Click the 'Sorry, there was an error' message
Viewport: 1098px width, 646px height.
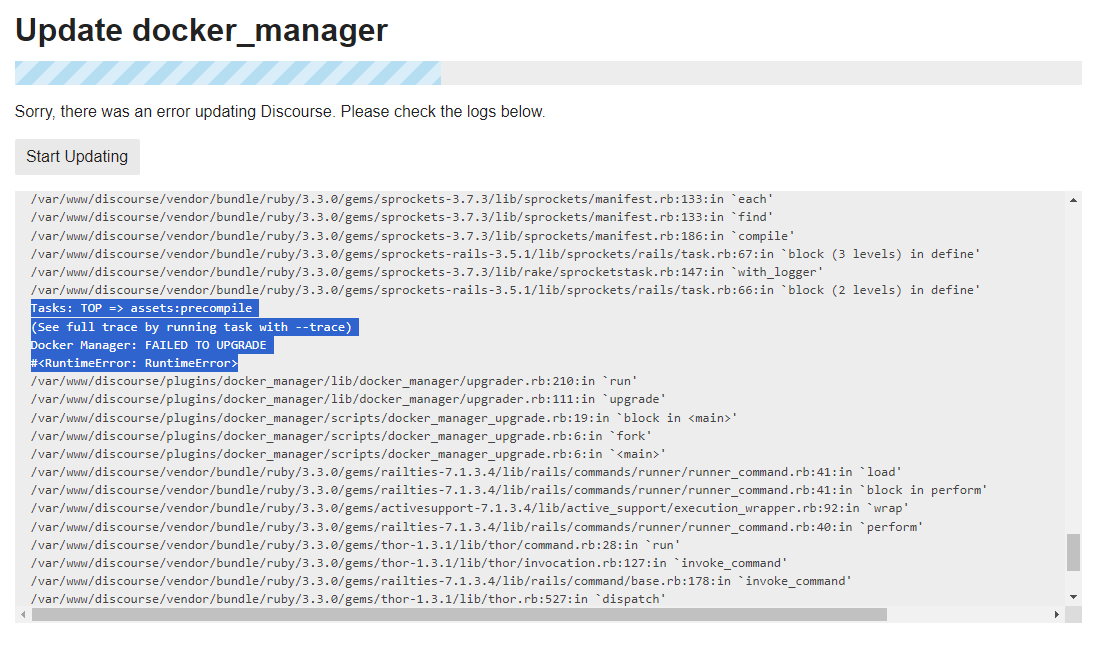pyautogui.click(x=279, y=112)
